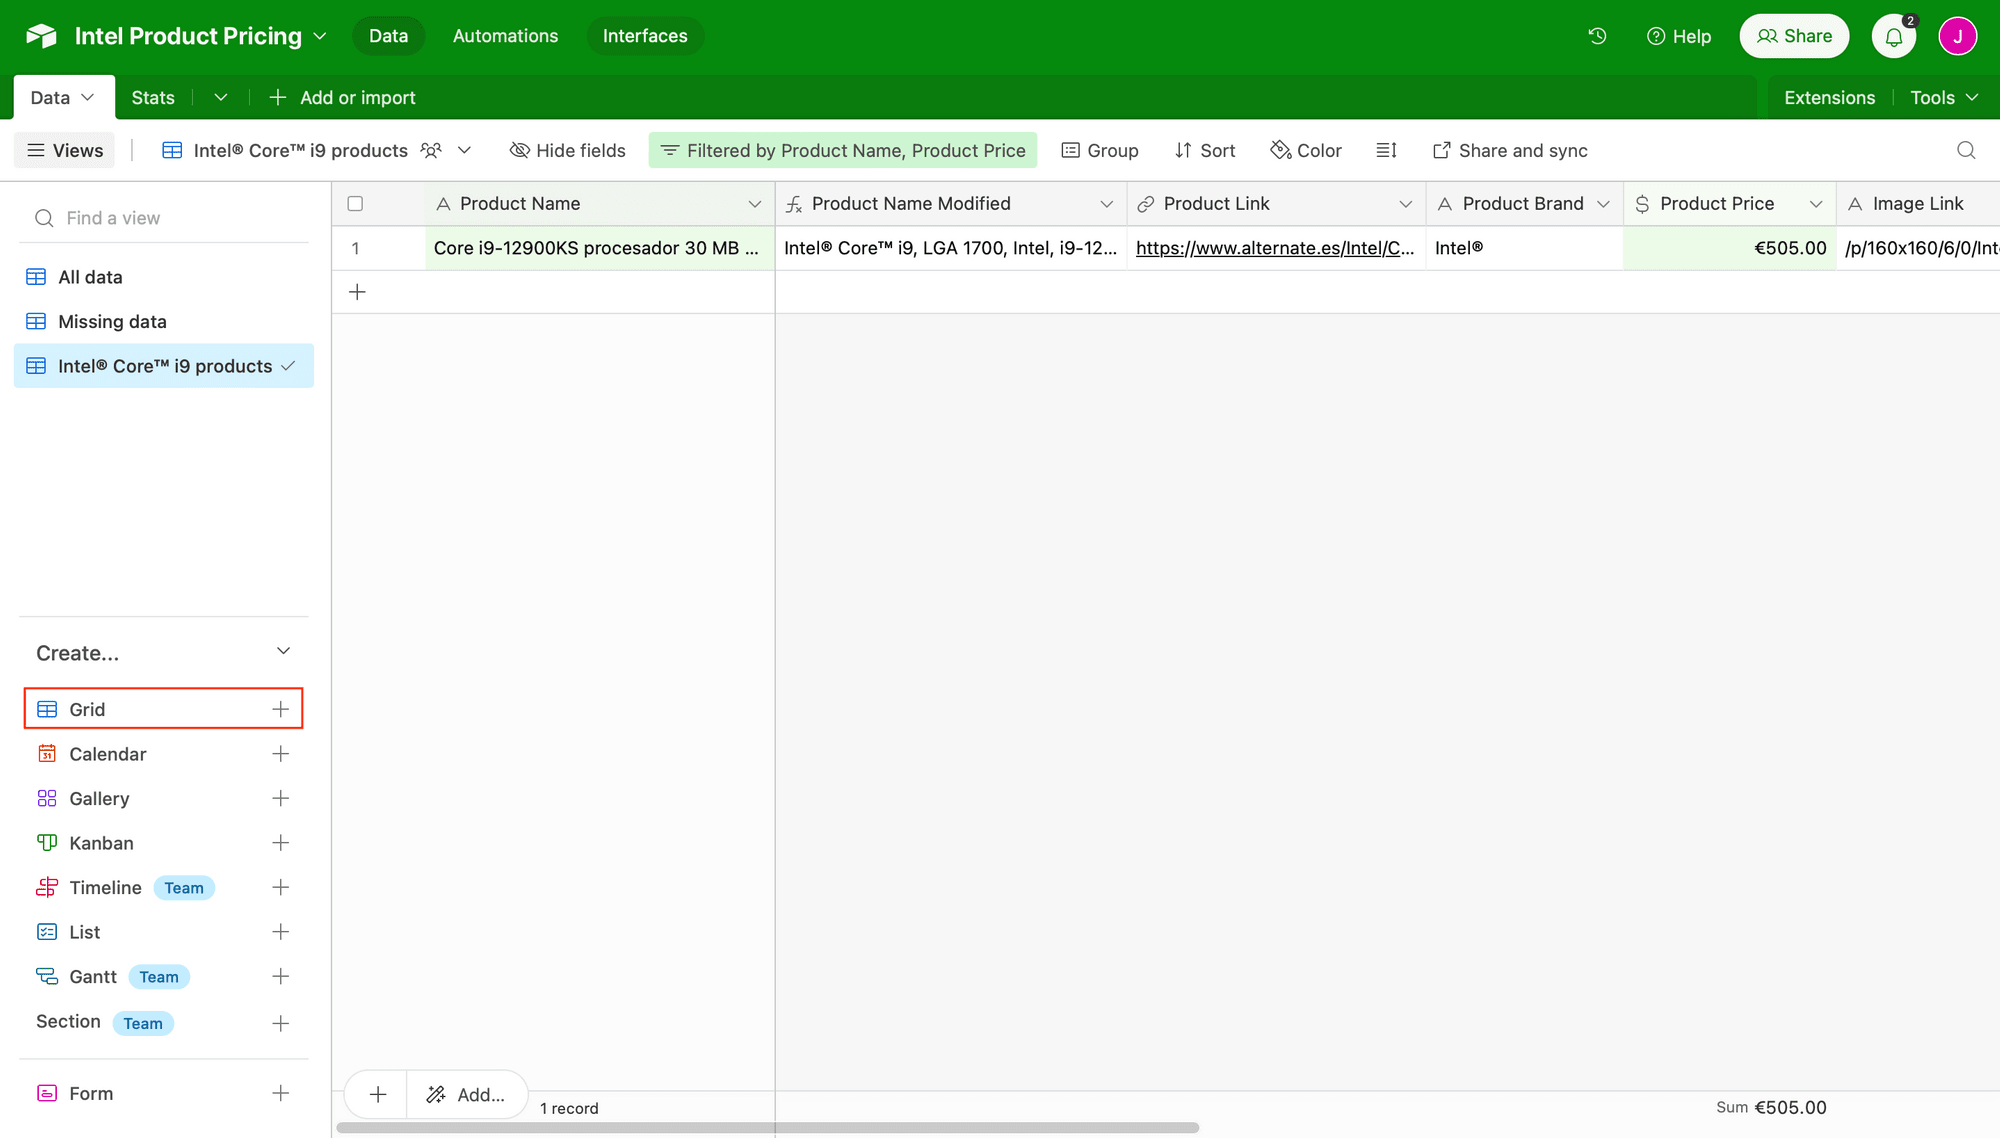Open the search magnifier in the toolbar
The height and width of the screenshot is (1138, 2000).
point(1966,150)
